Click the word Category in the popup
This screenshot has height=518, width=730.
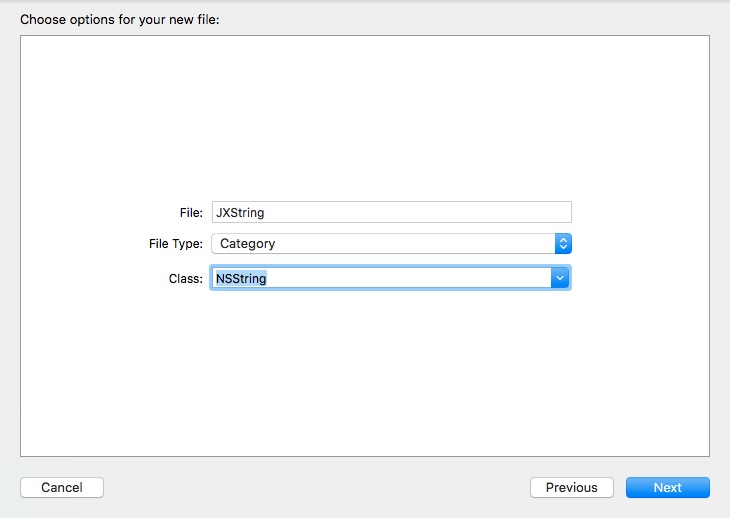248,243
